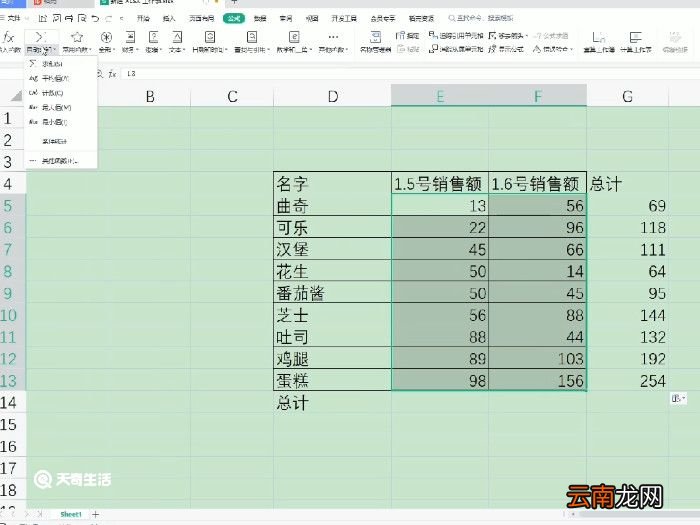The width and height of the screenshot is (700, 525).
Task: Choose Sum (求和) from the AutoSum menu
Action: point(61,64)
